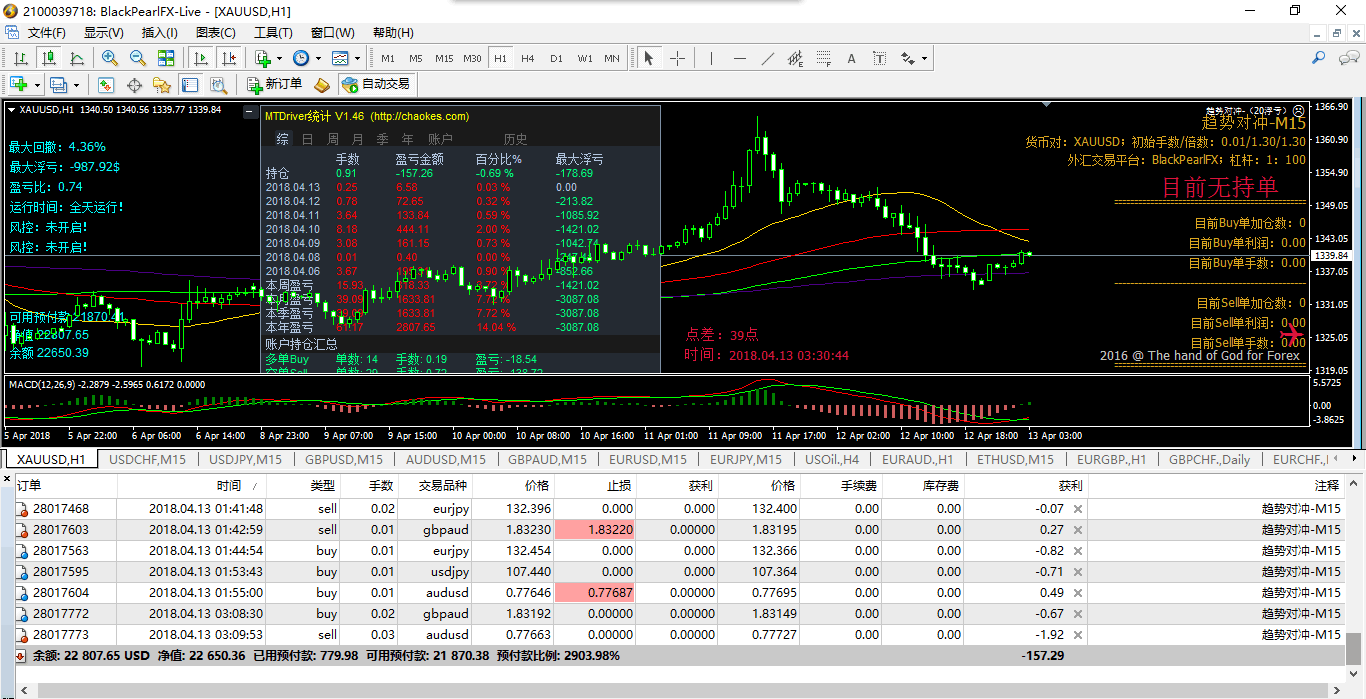Screen dimensions: 1366x699
Task: Switch to the GBPUSD,M15 chart tab
Action: (342, 459)
